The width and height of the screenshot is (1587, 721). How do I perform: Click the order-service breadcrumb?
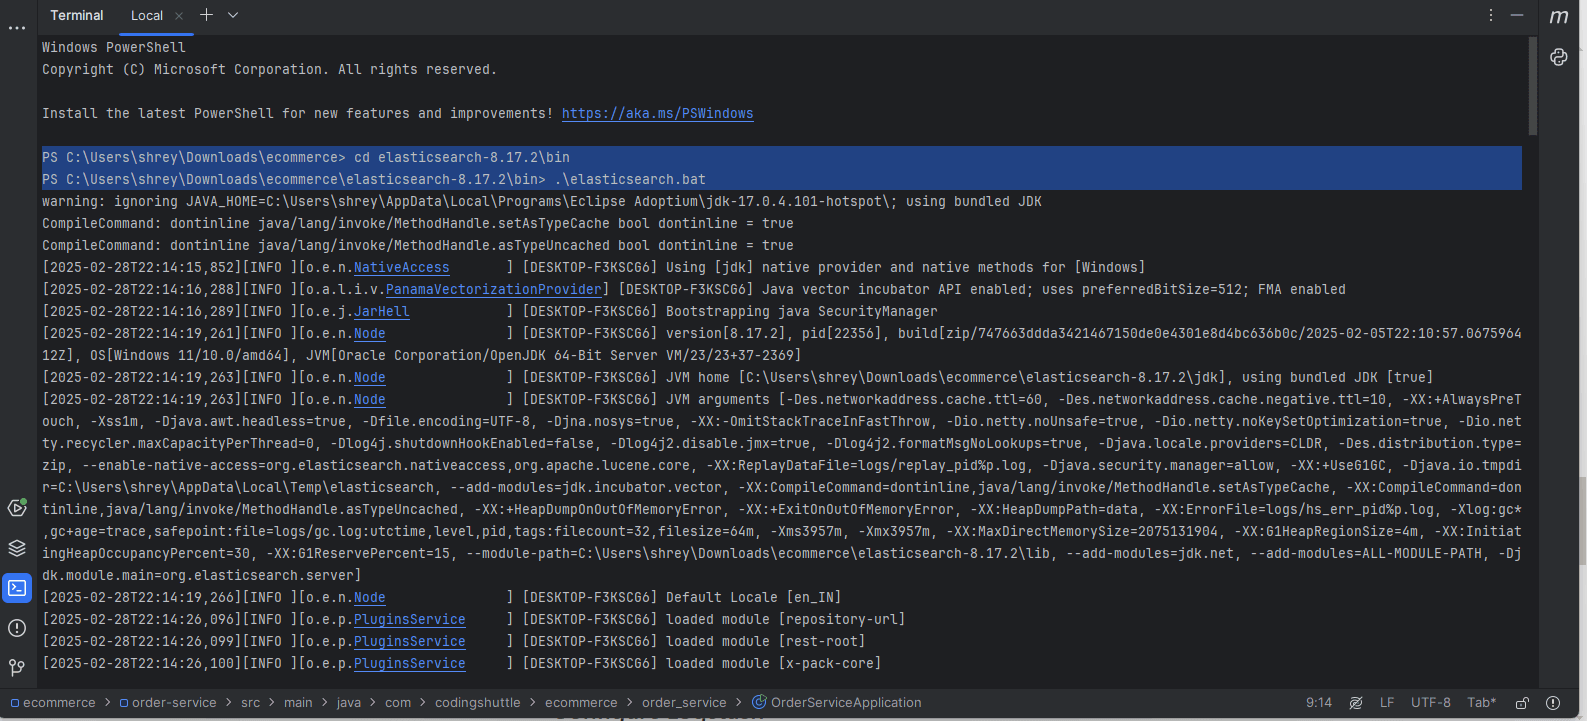tap(168, 703)
